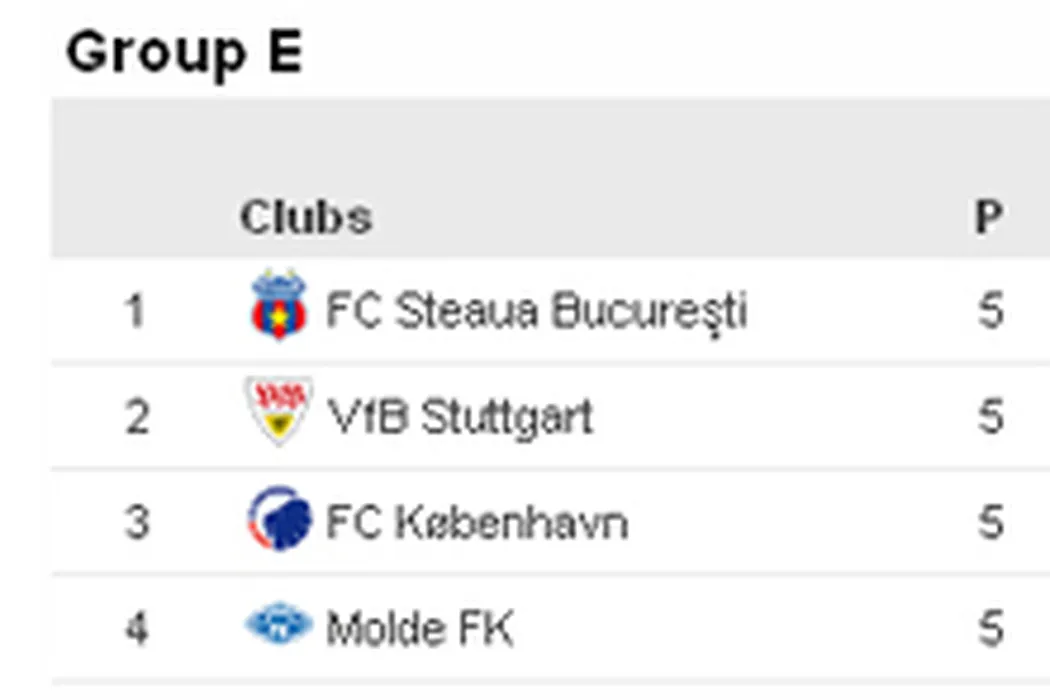Open the FC København club link

pyautogui.click(x=477, y=522)
